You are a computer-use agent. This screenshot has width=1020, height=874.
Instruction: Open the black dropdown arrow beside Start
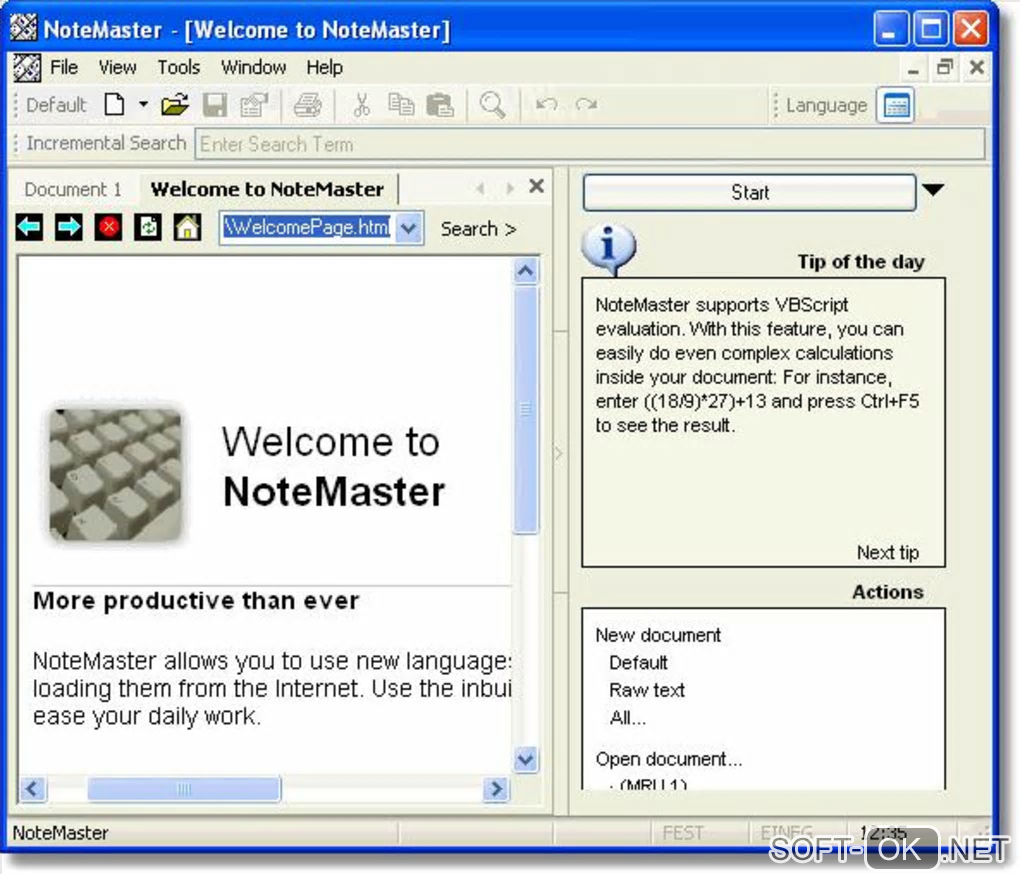pyautogui.click(x=933, y=190)
